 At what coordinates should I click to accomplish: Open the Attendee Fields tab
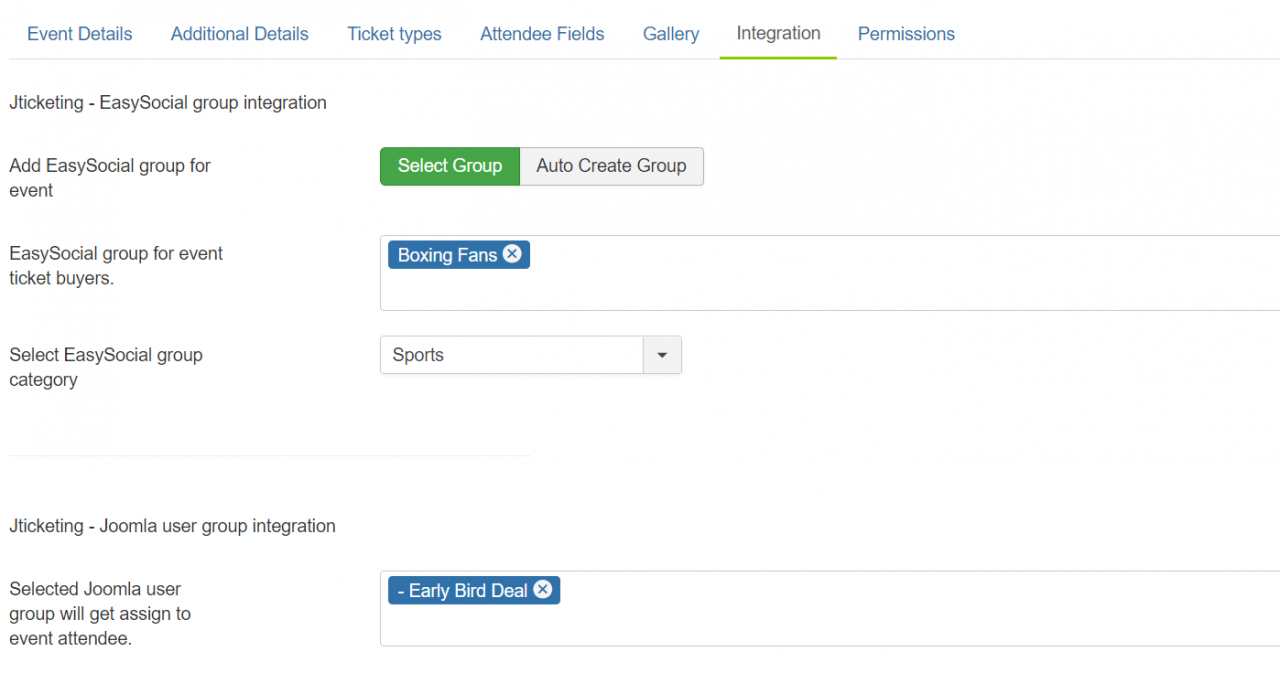542,34
